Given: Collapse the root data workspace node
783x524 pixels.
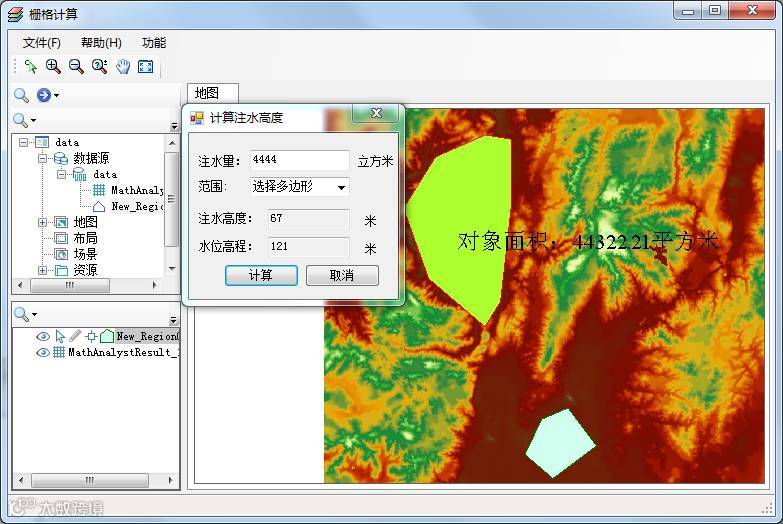Looking at the screenshot, I should click(23, 142).
